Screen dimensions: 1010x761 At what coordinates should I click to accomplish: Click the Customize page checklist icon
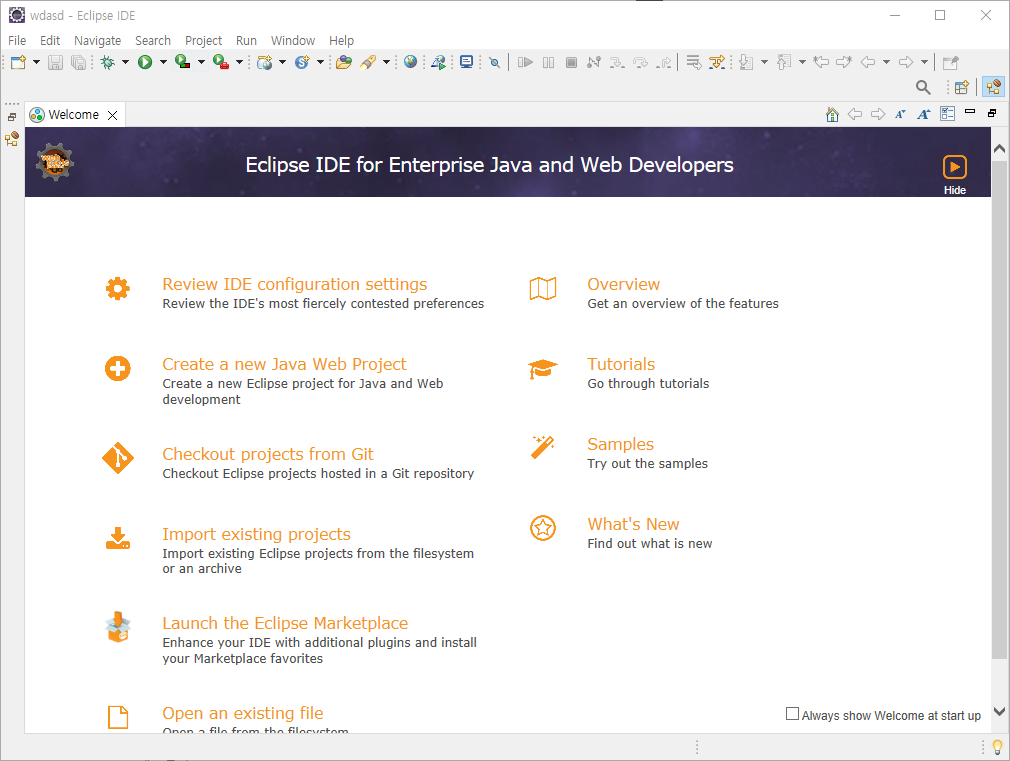pyautogui.click(x=948, y=114)
